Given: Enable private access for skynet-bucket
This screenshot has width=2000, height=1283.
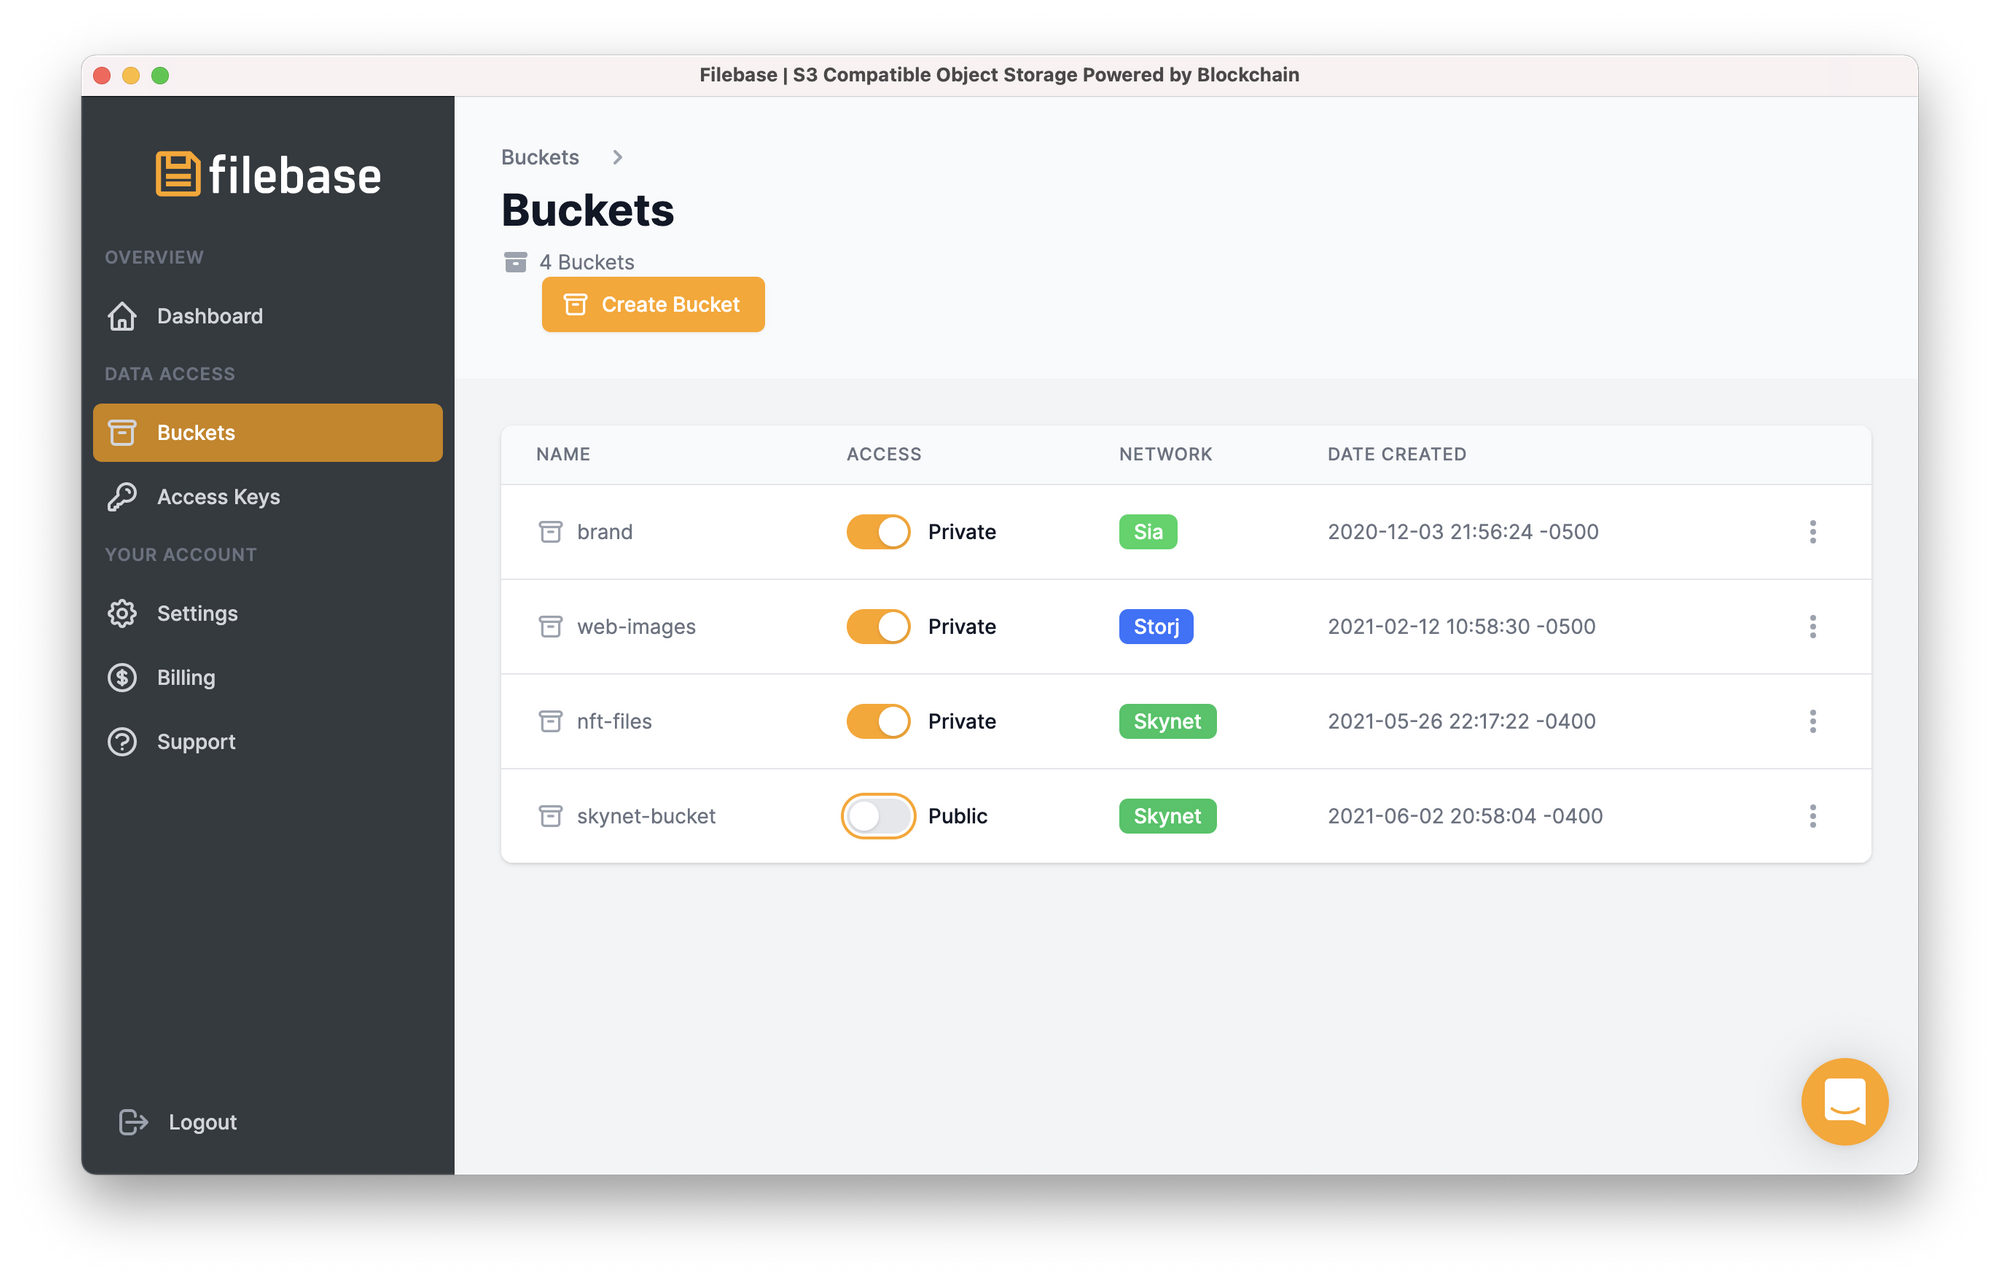Looking at the screenshot, I should point(878,816).
